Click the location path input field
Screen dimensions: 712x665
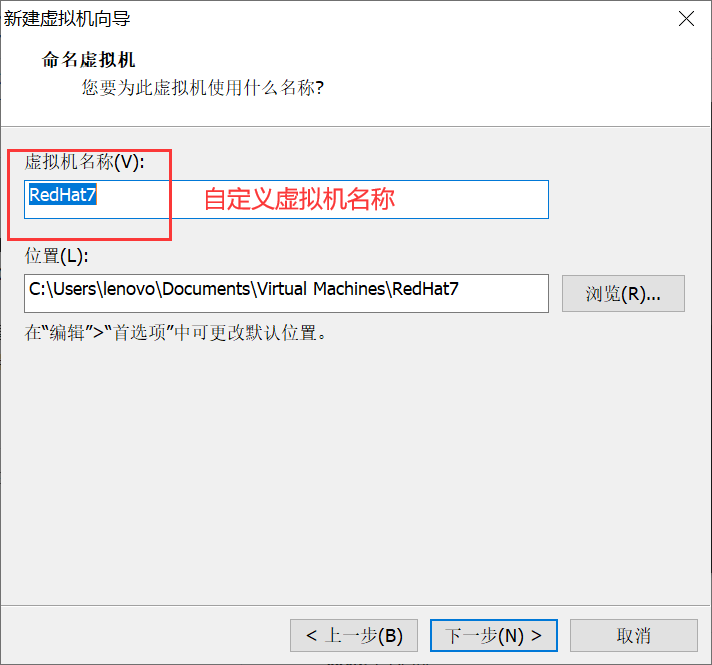[x=286, y=293]
